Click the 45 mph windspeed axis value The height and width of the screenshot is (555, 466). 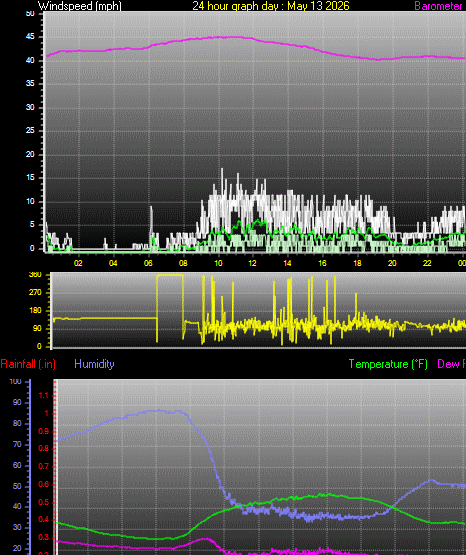click(30, 36)
